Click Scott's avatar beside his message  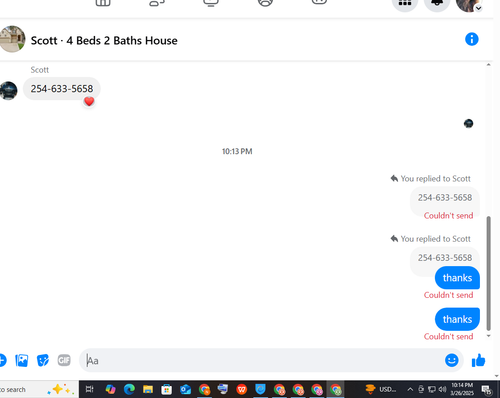pyautogui.click(x=8, y=90)
